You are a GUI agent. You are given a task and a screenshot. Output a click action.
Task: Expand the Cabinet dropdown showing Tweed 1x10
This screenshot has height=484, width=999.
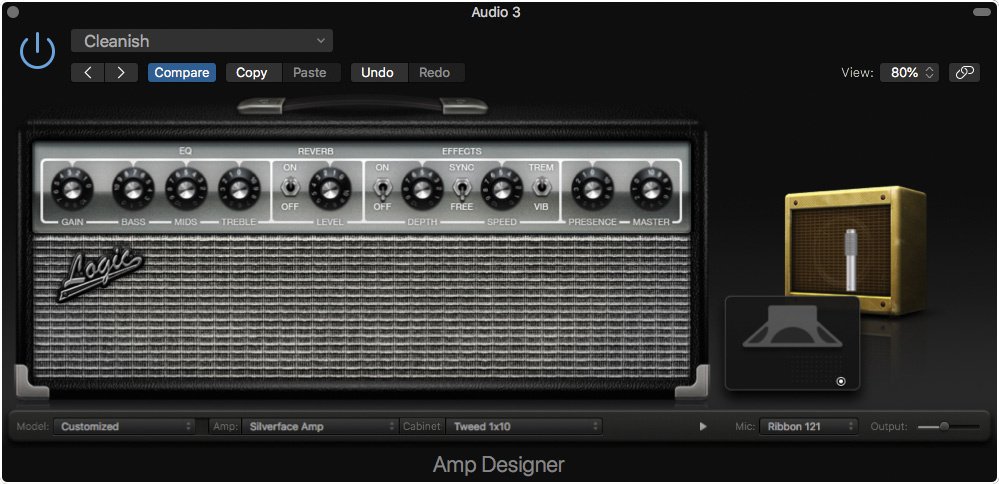pyautogui.click(x=524, y=426)
